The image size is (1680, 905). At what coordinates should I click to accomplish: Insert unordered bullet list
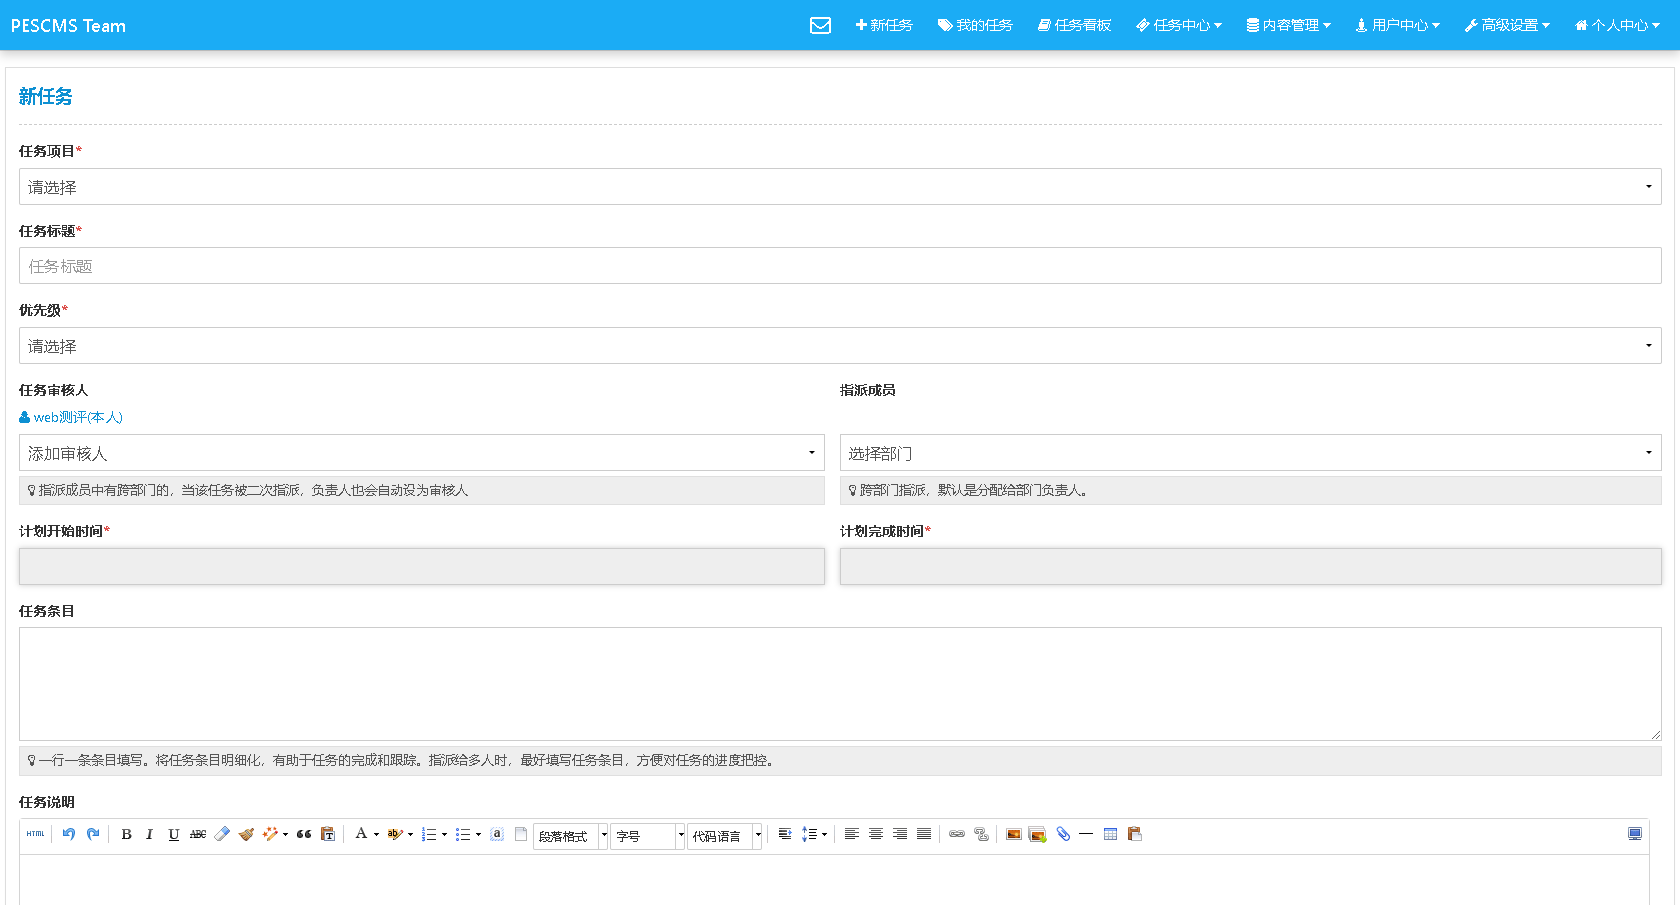click(x=463, y=834)
